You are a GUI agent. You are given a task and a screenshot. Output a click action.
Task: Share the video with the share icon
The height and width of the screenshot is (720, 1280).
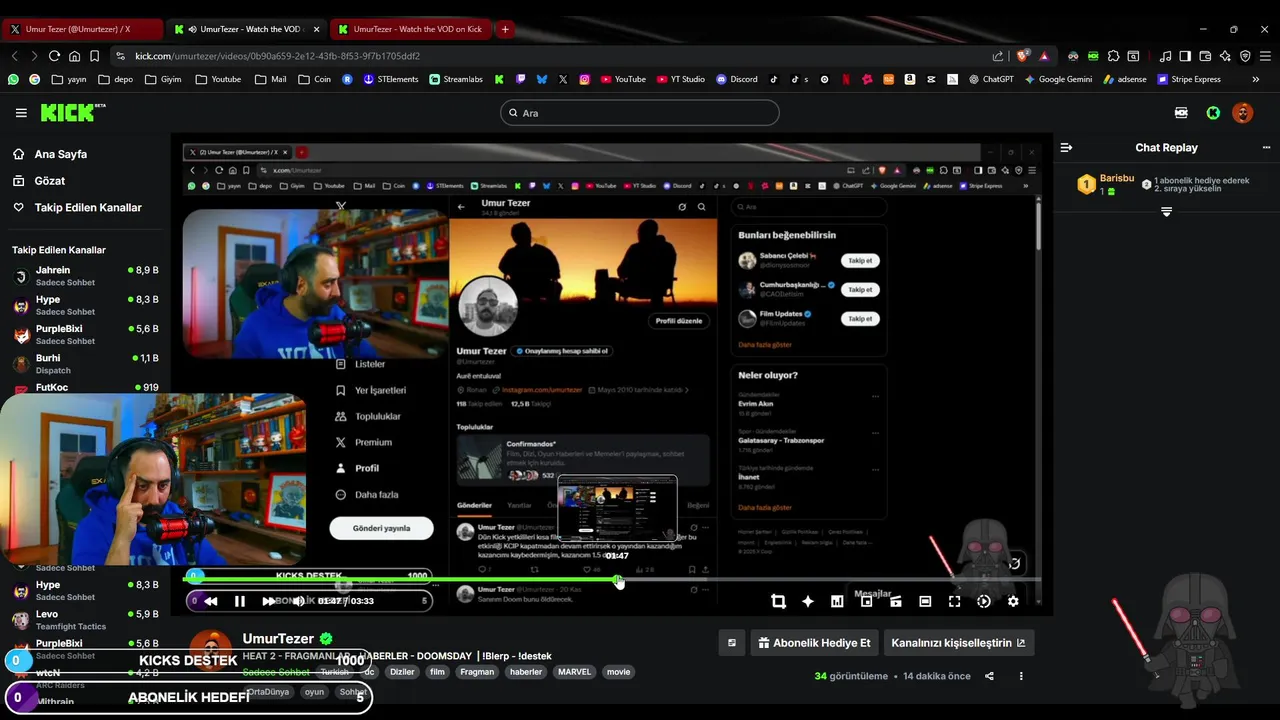[x=989, y=676]
